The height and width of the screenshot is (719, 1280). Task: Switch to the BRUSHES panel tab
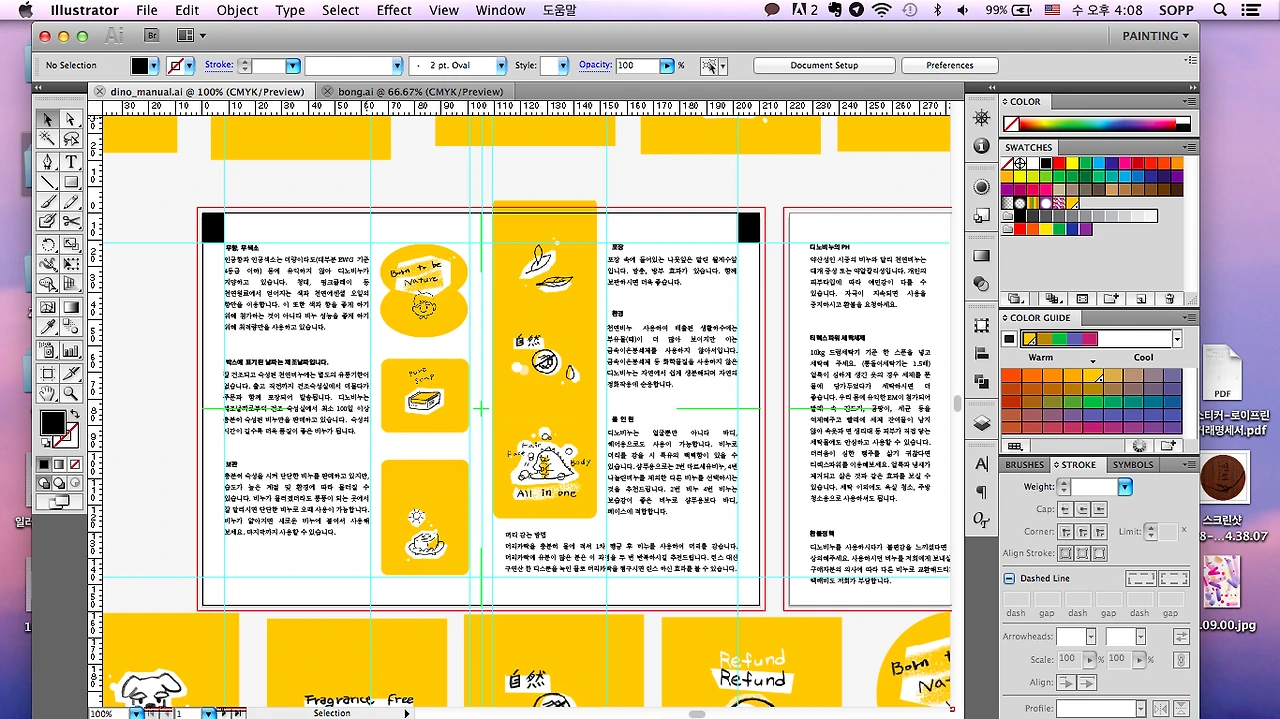tap(1024, 464)
